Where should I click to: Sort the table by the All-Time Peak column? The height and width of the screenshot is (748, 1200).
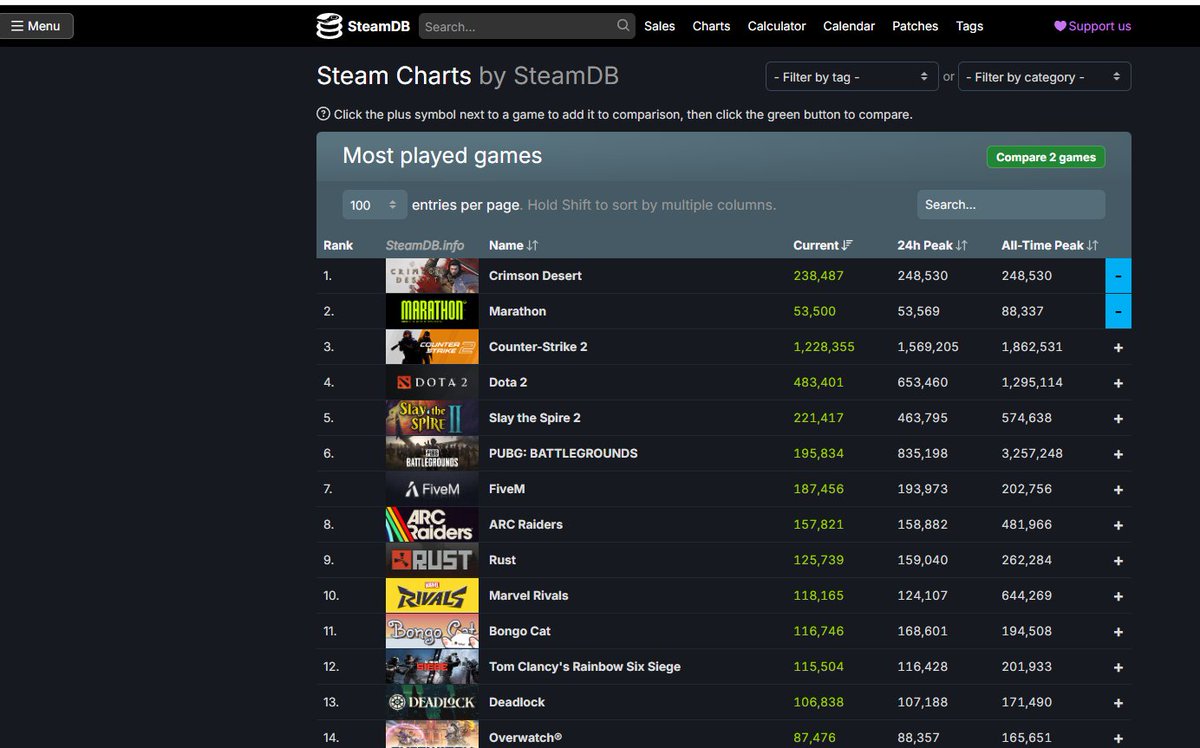coord(1050,245)
